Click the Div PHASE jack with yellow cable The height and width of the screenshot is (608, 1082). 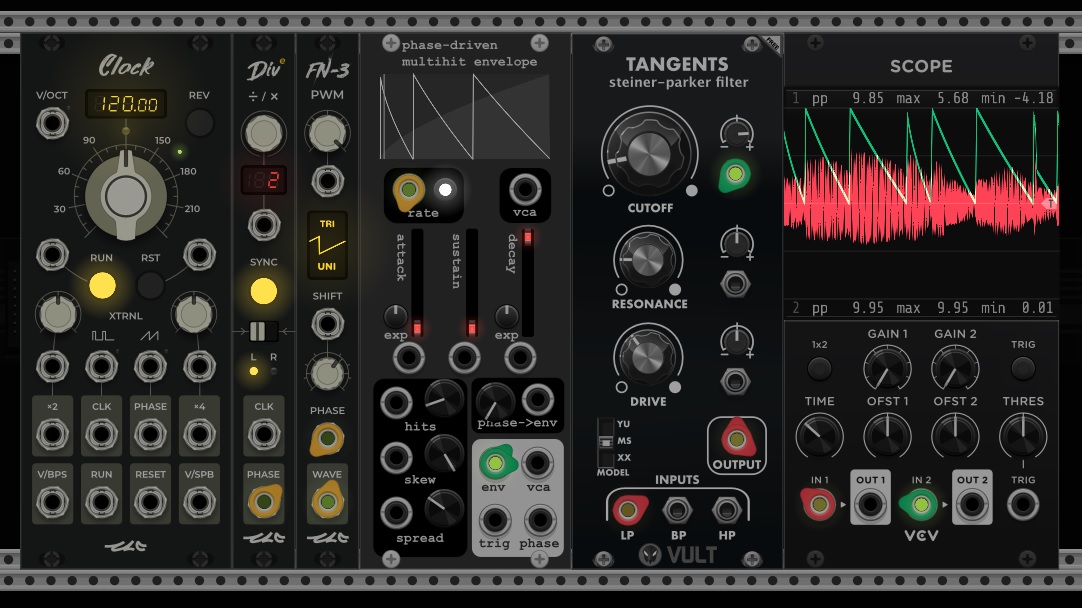point(264,502)
